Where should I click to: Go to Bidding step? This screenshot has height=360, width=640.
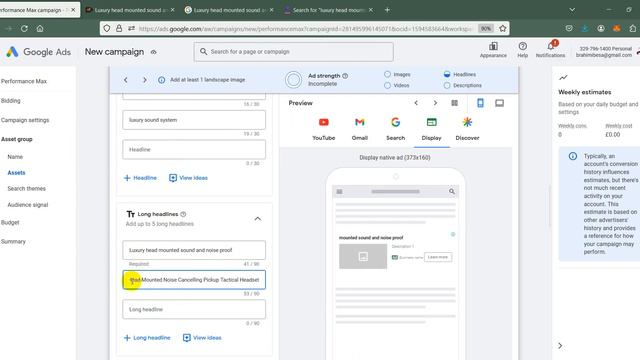coord(10,100)
